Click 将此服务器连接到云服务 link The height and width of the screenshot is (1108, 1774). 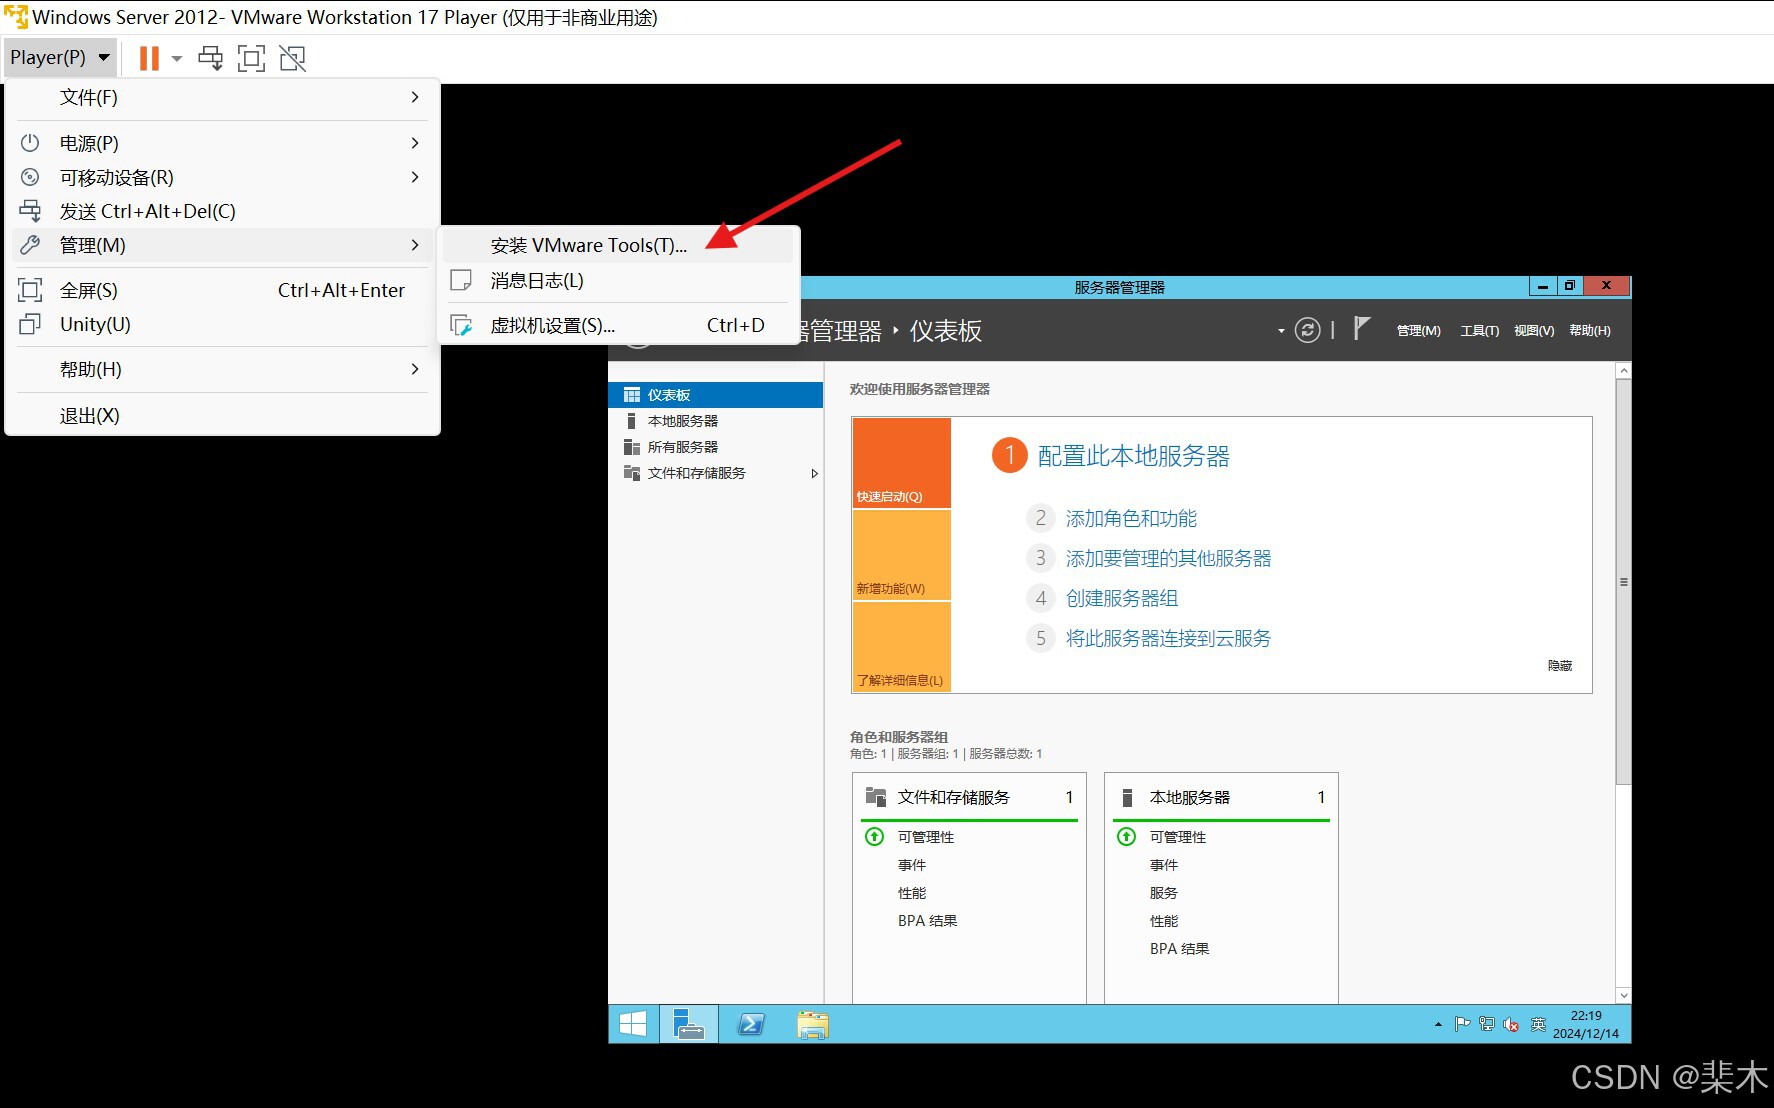pyautogui.click(x=1168, y=638)
